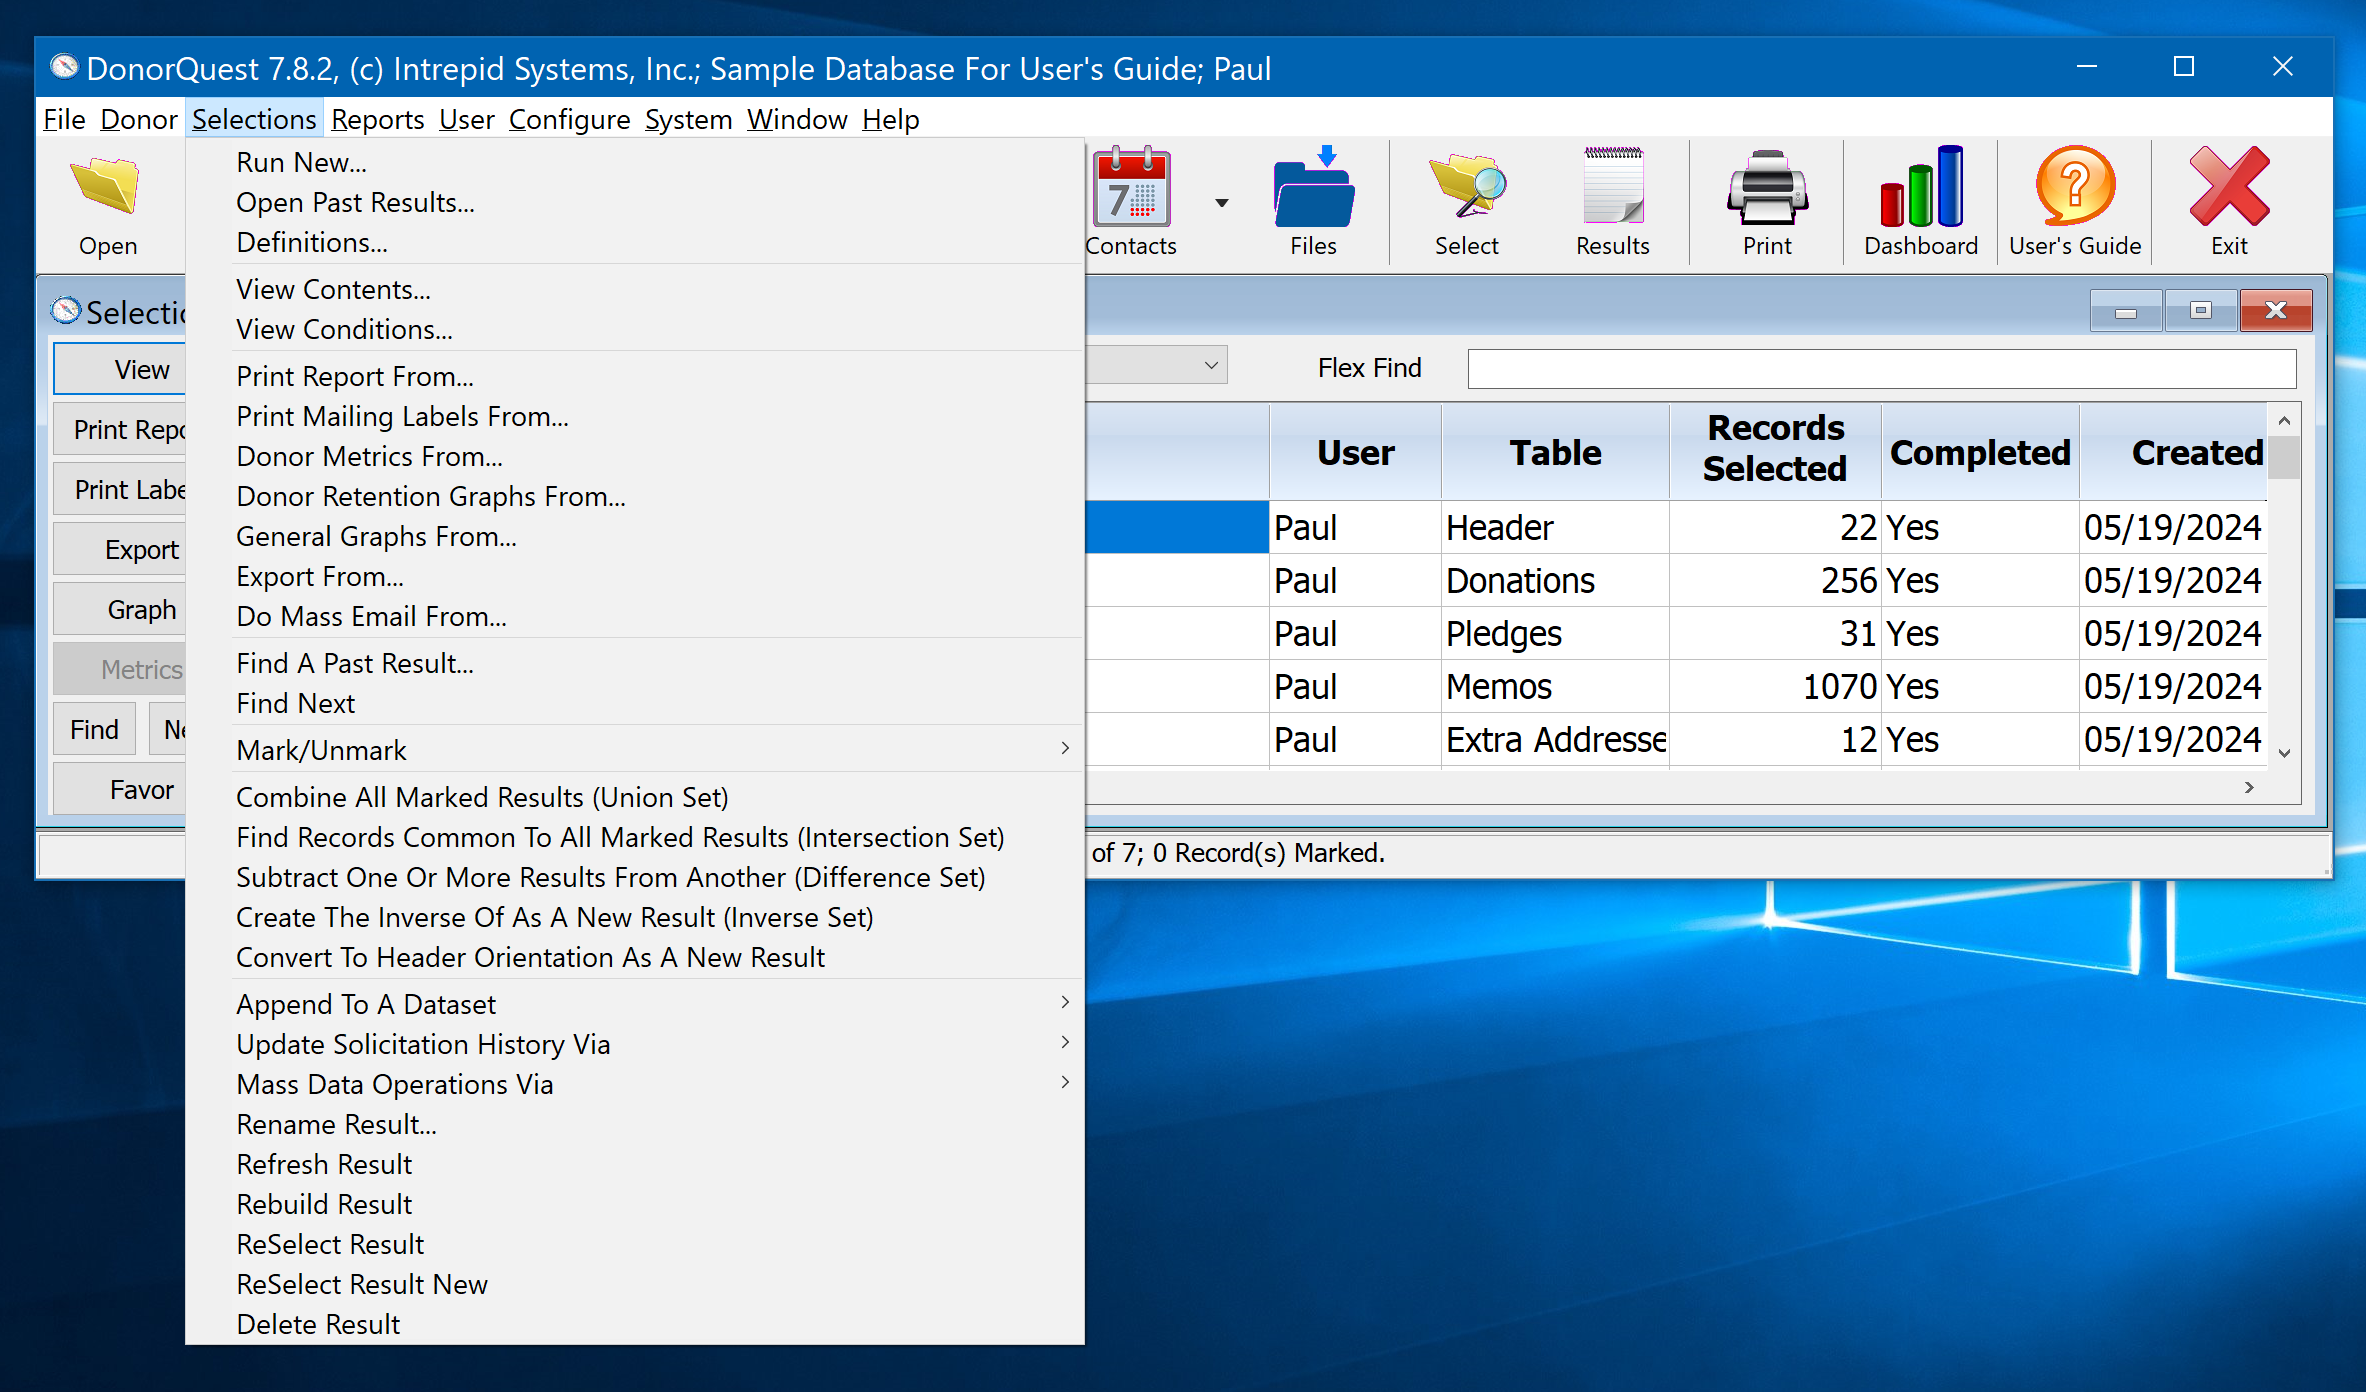This screenshot has height=1392, width=2366.
Task: Expand Update Solicitation History Via submenu
Action: tap(658, 1044)
